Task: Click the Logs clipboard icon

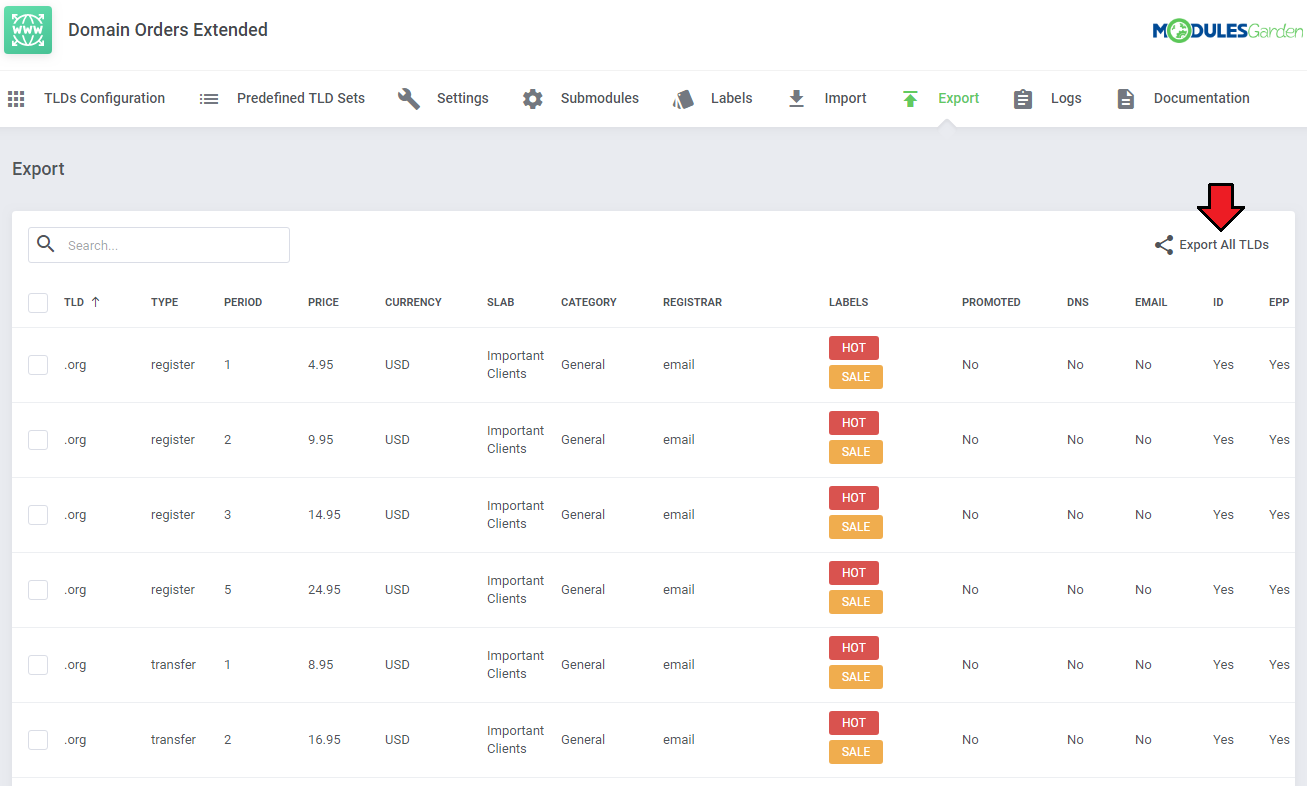Action: (1023, 99)
